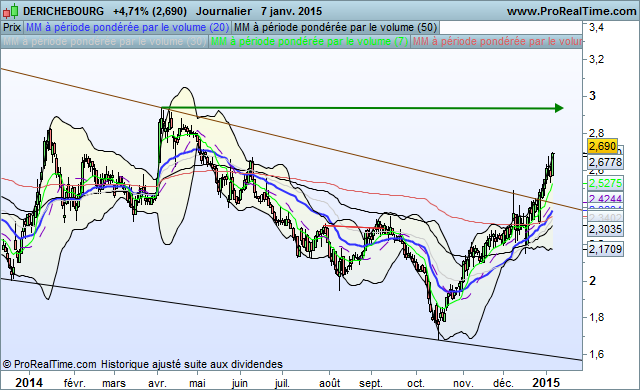Click 'Historique ajusté suite aux dividendes' note
This screenshot has height=390, width=640.
(x=192, y=364)
